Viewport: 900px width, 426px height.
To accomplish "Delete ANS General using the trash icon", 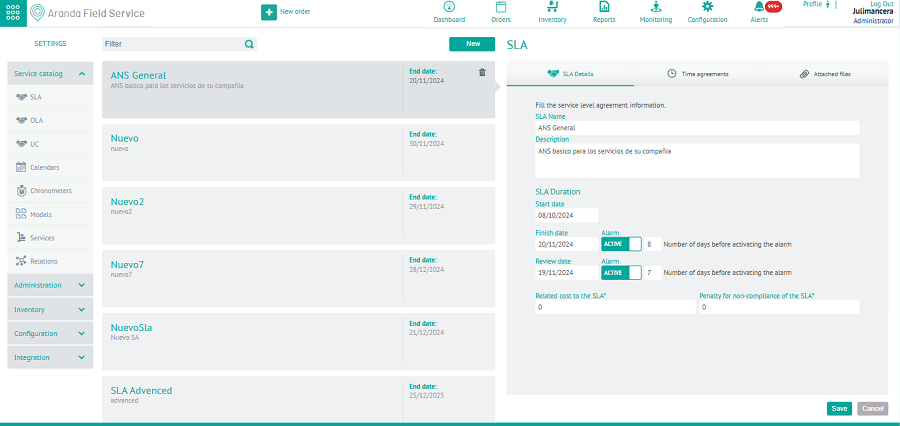I will (x=483, y=72).
